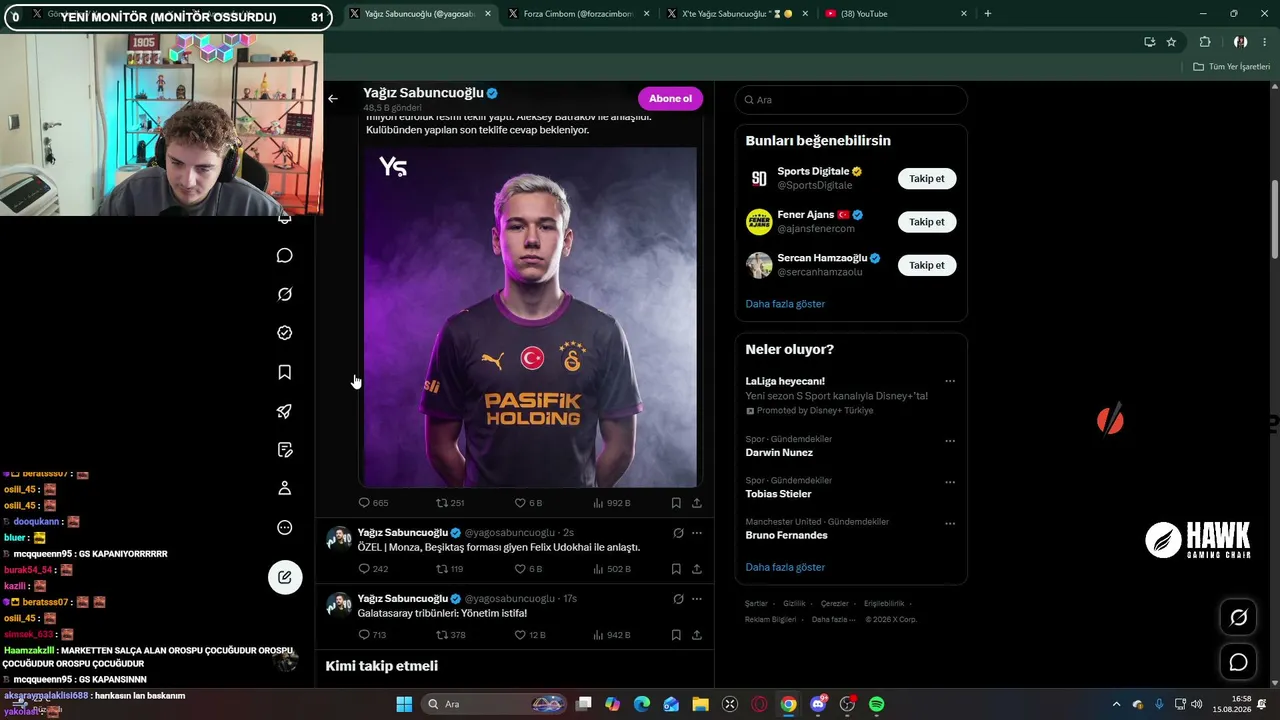Open Discord from the Windows taskbar

click(818, 704)
